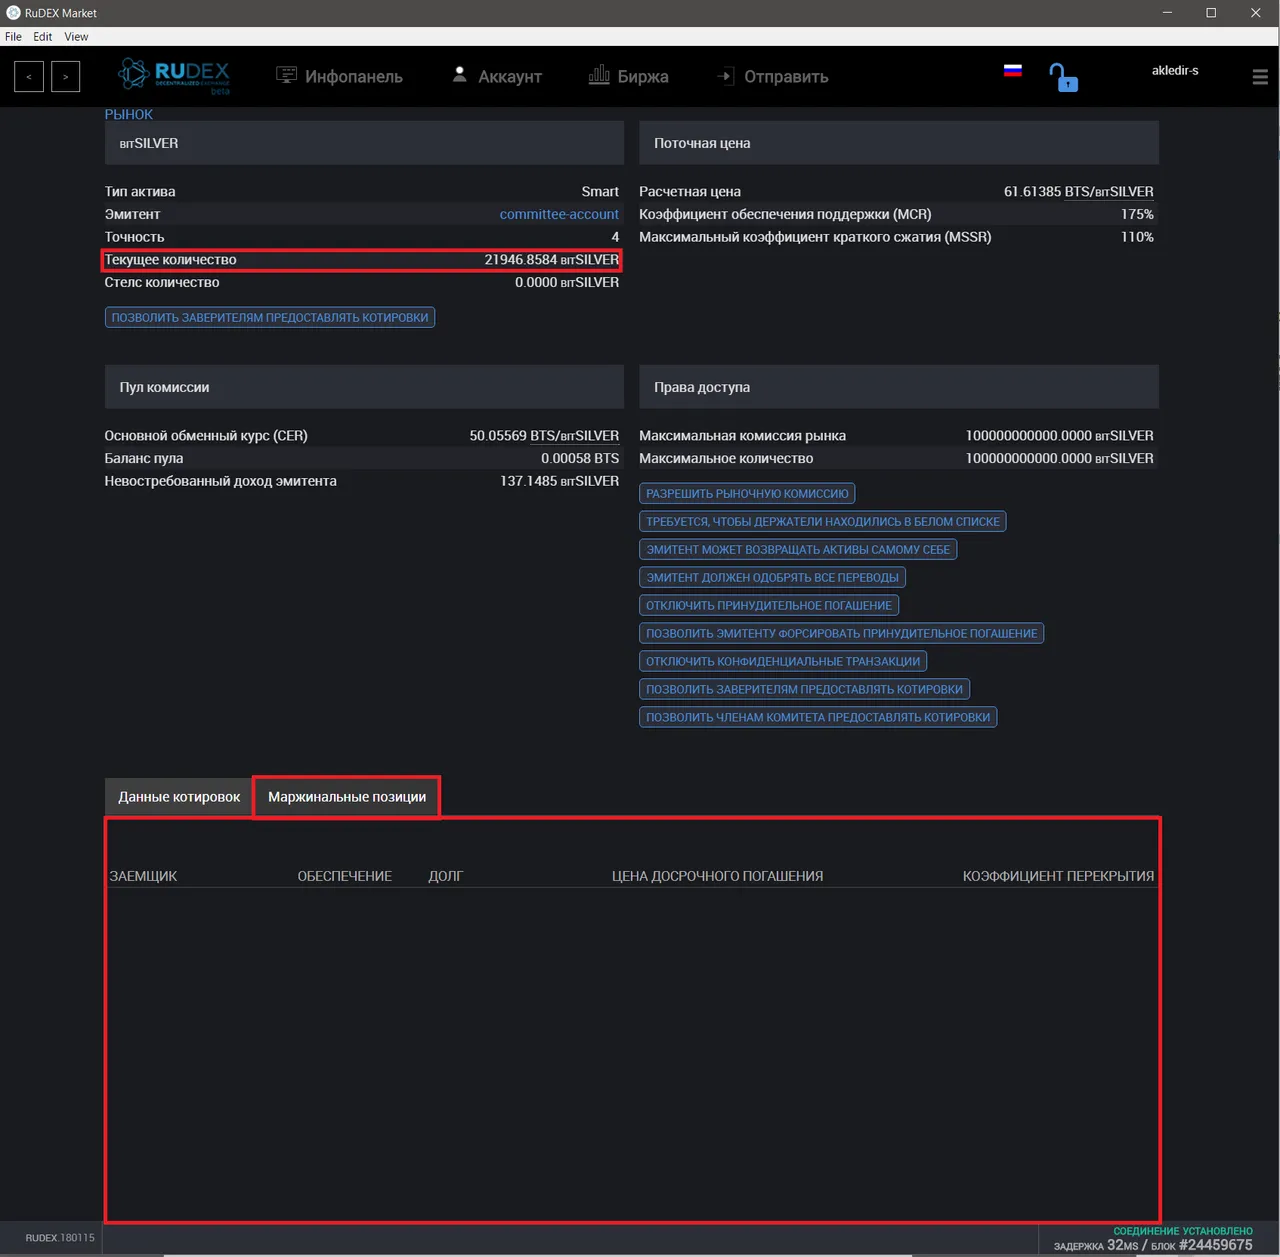Click the stealth supply value 0.0000

point(567,283)
